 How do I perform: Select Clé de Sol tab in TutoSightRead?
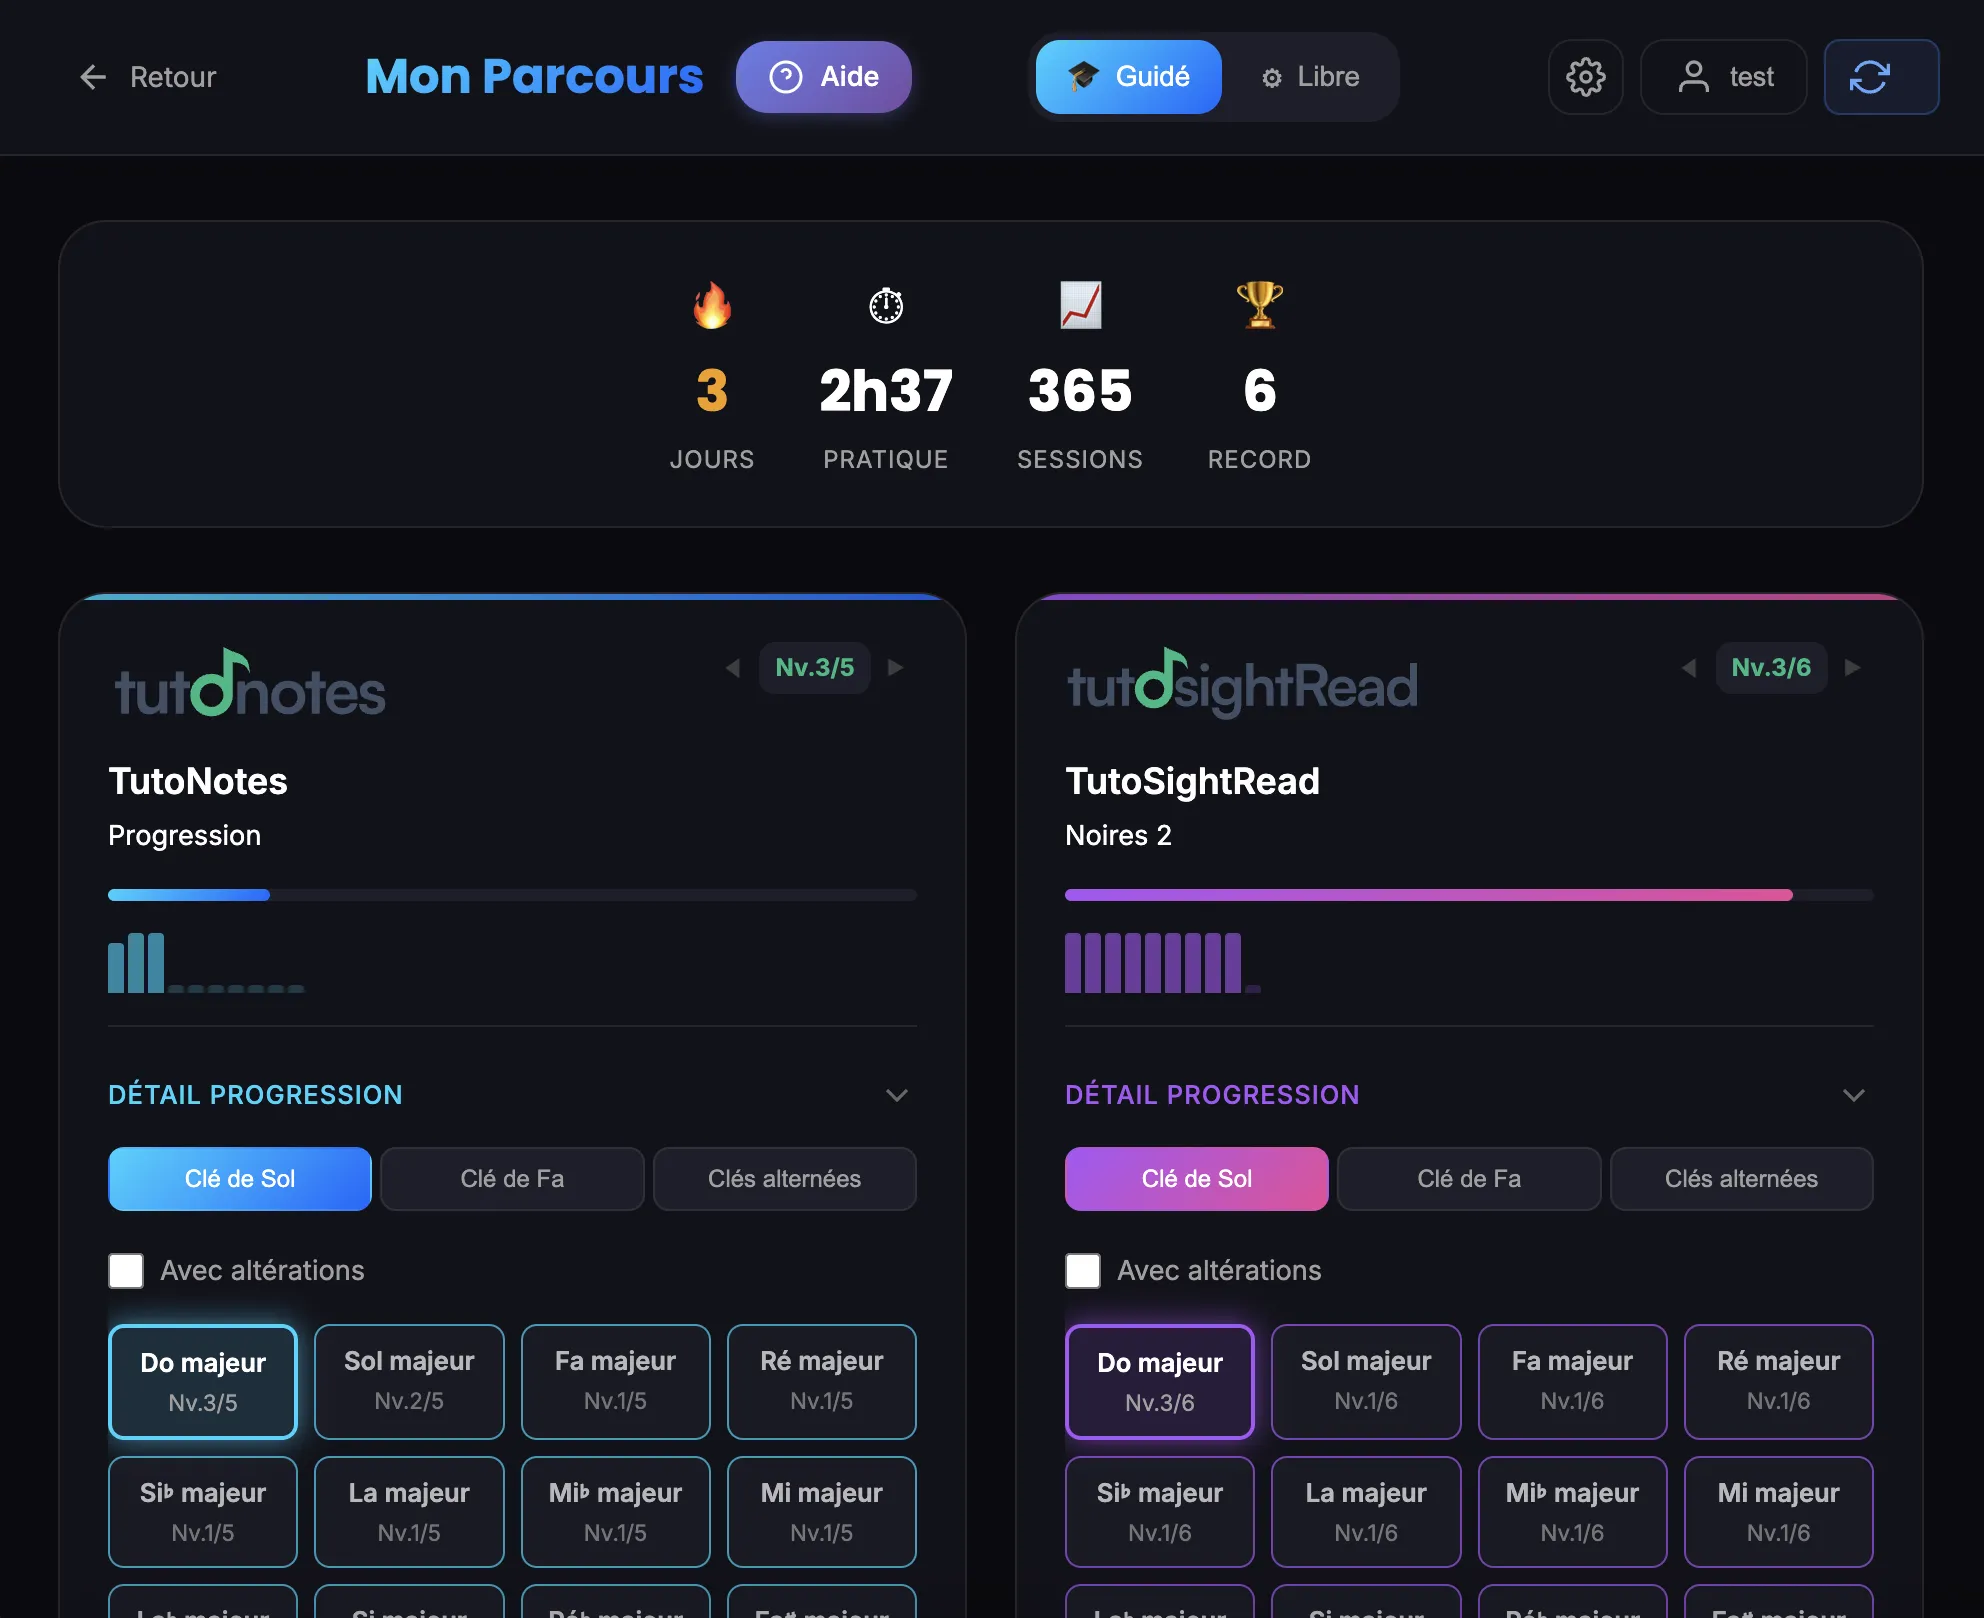pyautogui.click(x=1197, y=1179)
